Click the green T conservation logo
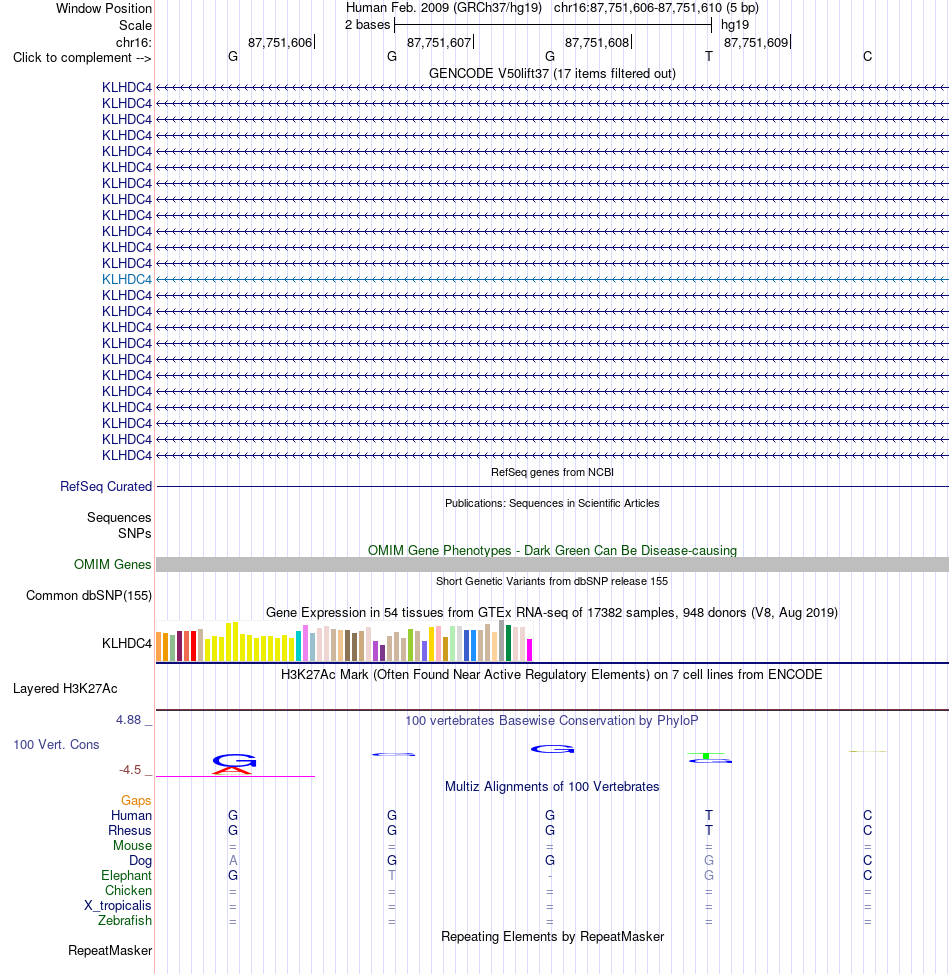 click(708, 756)
